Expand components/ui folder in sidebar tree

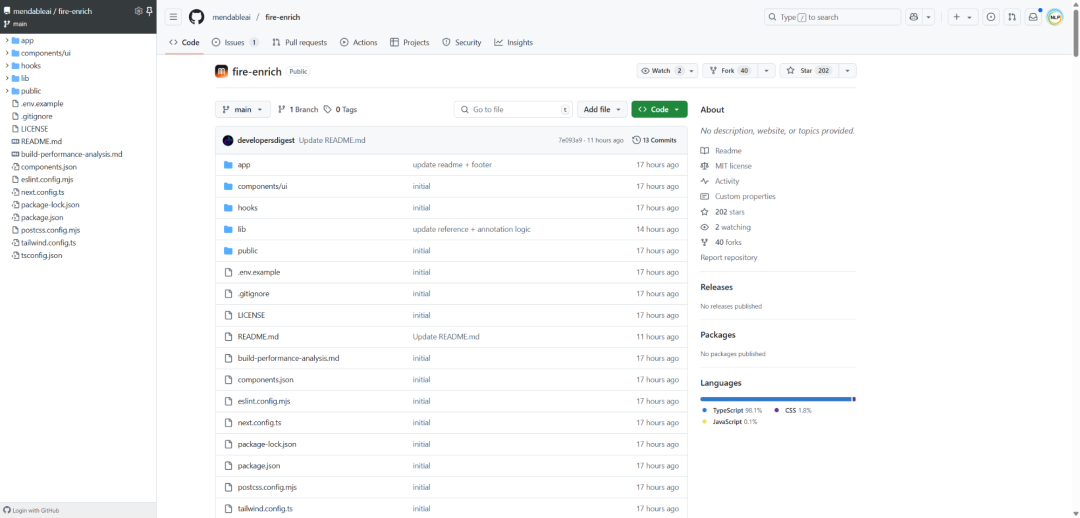(7, 53)
